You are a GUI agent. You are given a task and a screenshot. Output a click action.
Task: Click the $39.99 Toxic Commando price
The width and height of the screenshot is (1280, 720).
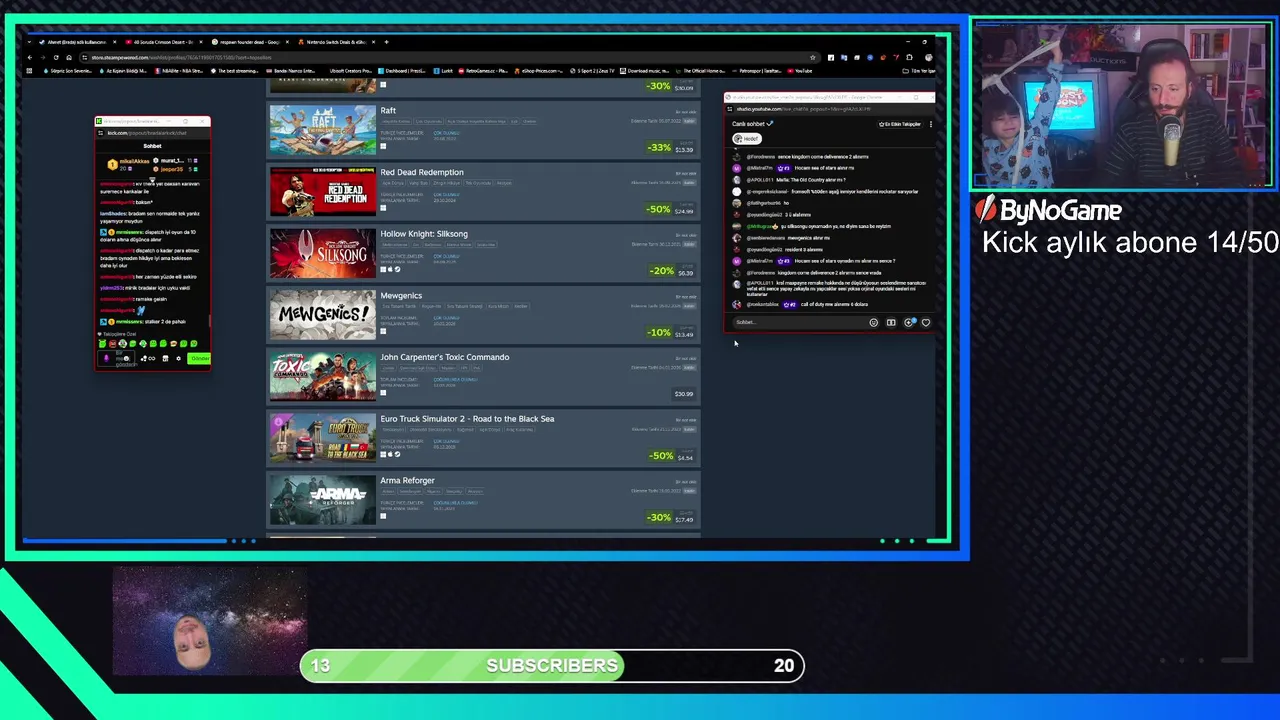pos(684,394)
